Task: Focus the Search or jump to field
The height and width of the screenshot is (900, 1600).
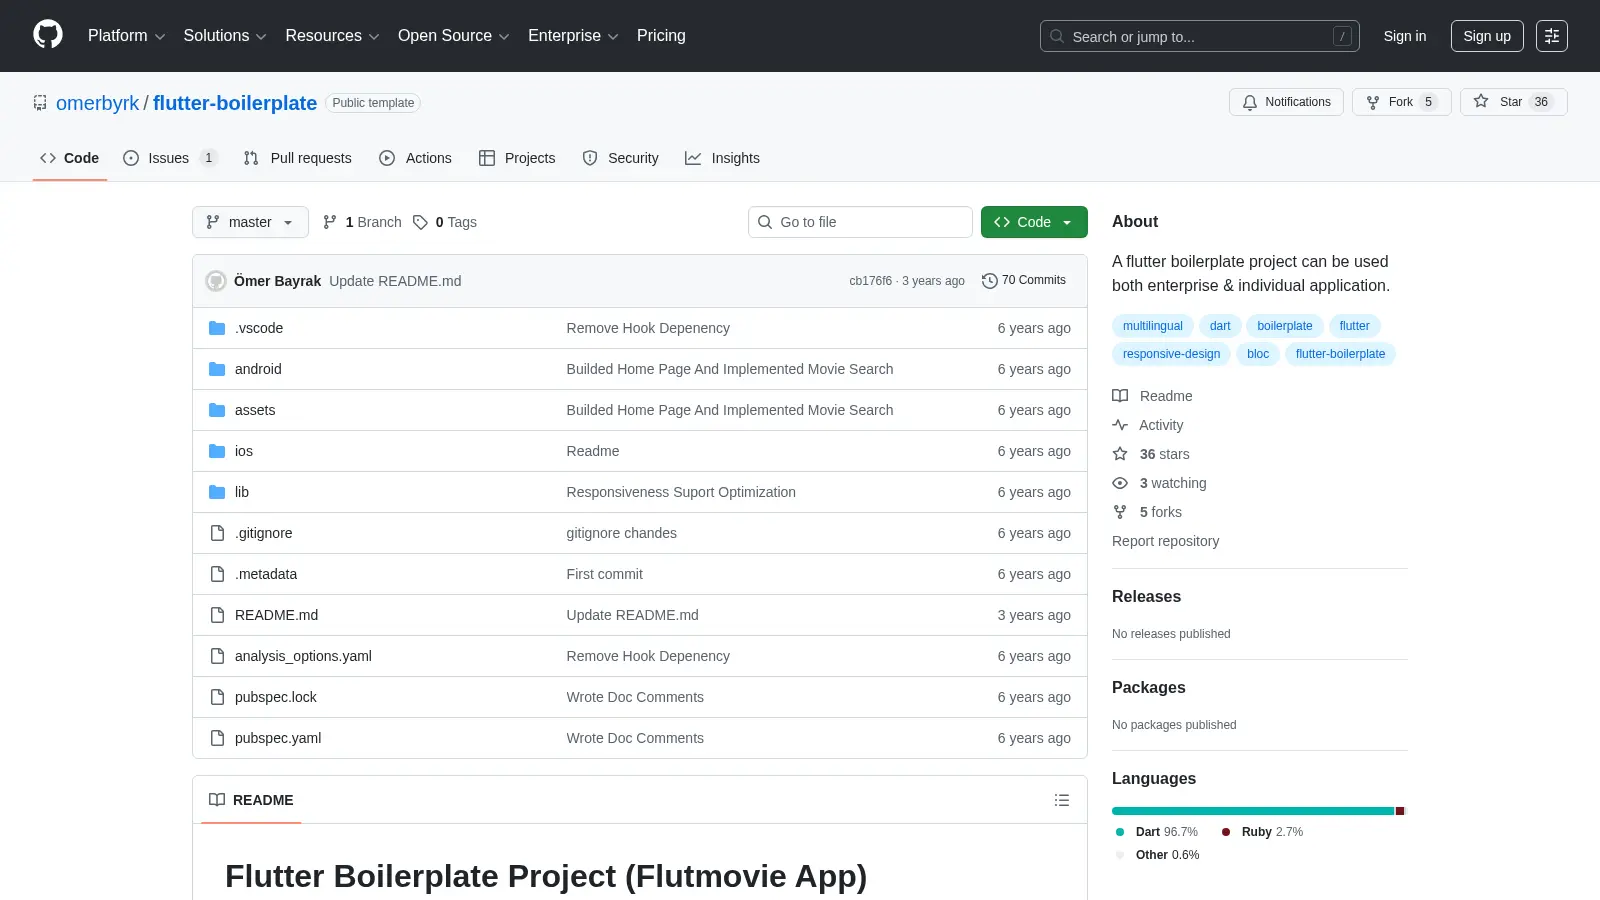Action: pyautogui.click(x=1199, y=36)
